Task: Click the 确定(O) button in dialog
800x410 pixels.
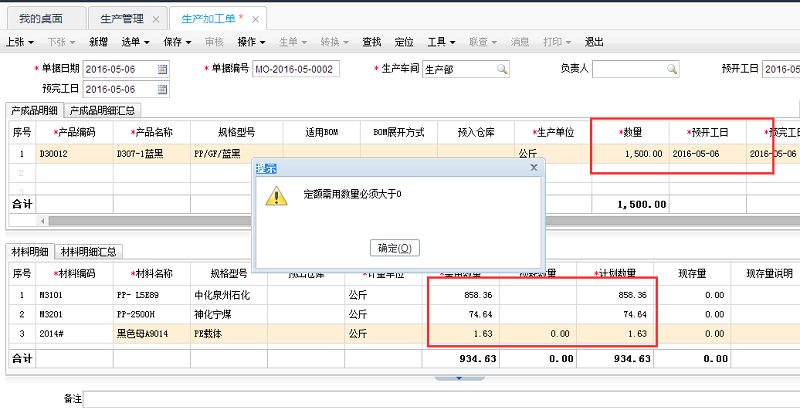Action: pyautogui.click(x=394, y=248)
